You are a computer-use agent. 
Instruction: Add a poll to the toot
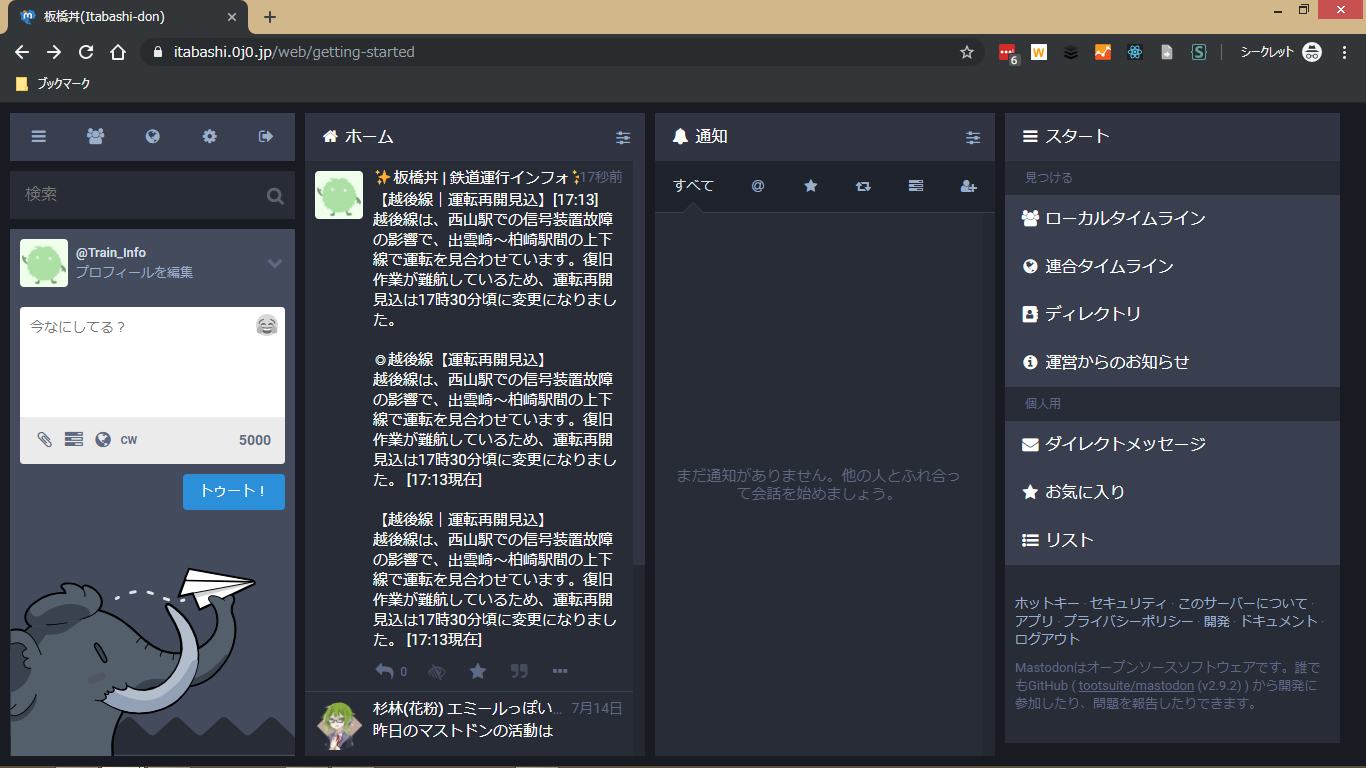click(73, 440)
